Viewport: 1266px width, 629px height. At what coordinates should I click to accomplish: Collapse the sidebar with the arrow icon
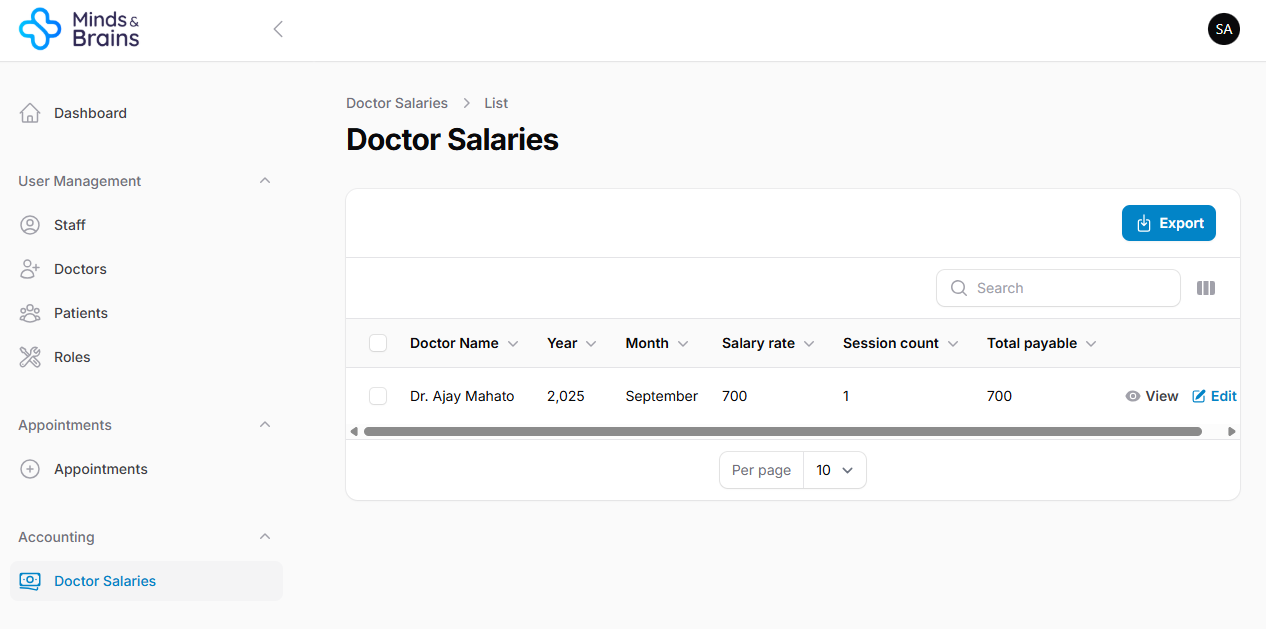pos(278,29)
